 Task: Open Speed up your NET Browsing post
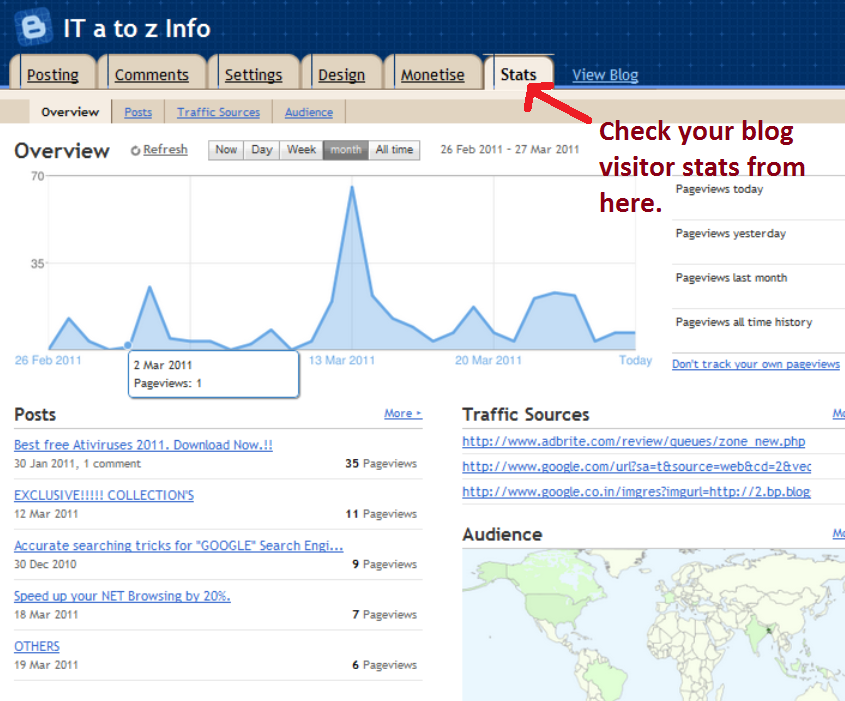coord(122,596)
